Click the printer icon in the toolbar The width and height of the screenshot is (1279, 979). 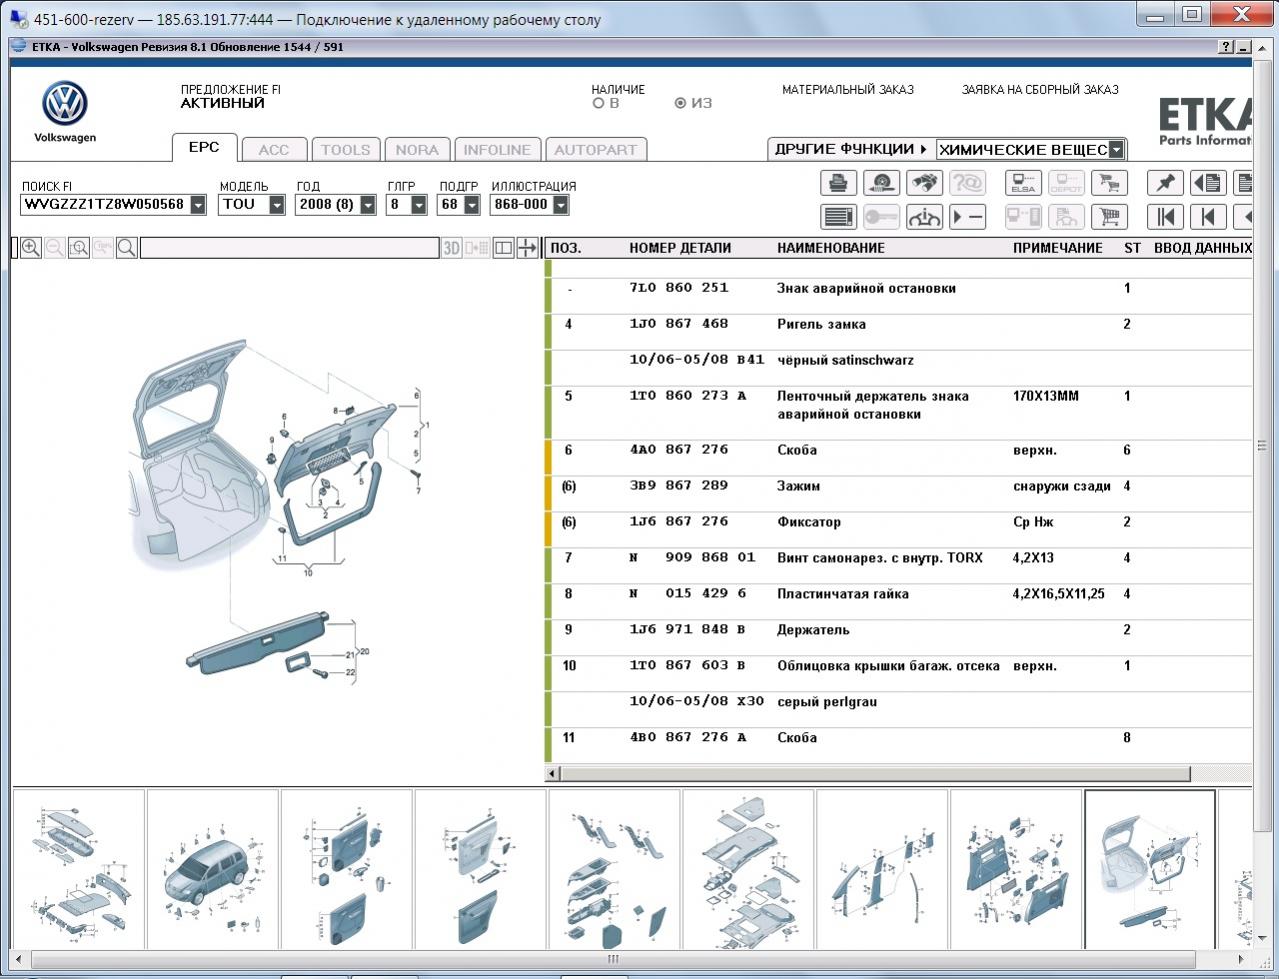pyautogui.click(x=838, y=183)
